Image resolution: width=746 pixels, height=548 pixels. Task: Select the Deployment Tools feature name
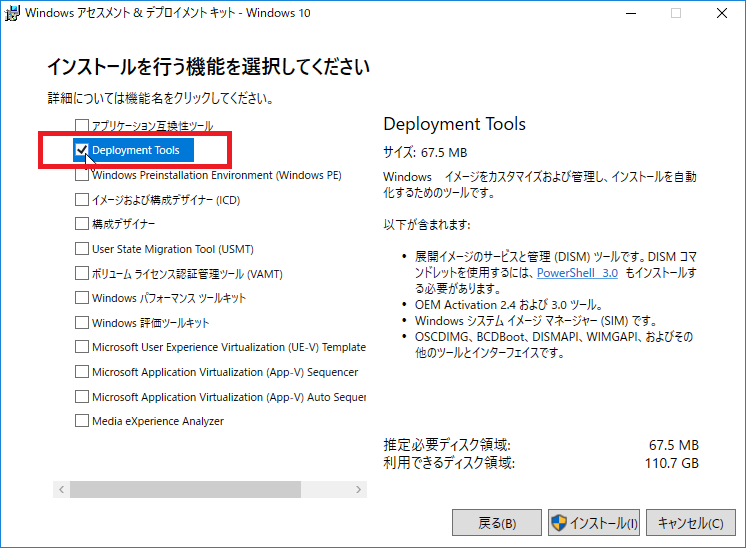136,150
